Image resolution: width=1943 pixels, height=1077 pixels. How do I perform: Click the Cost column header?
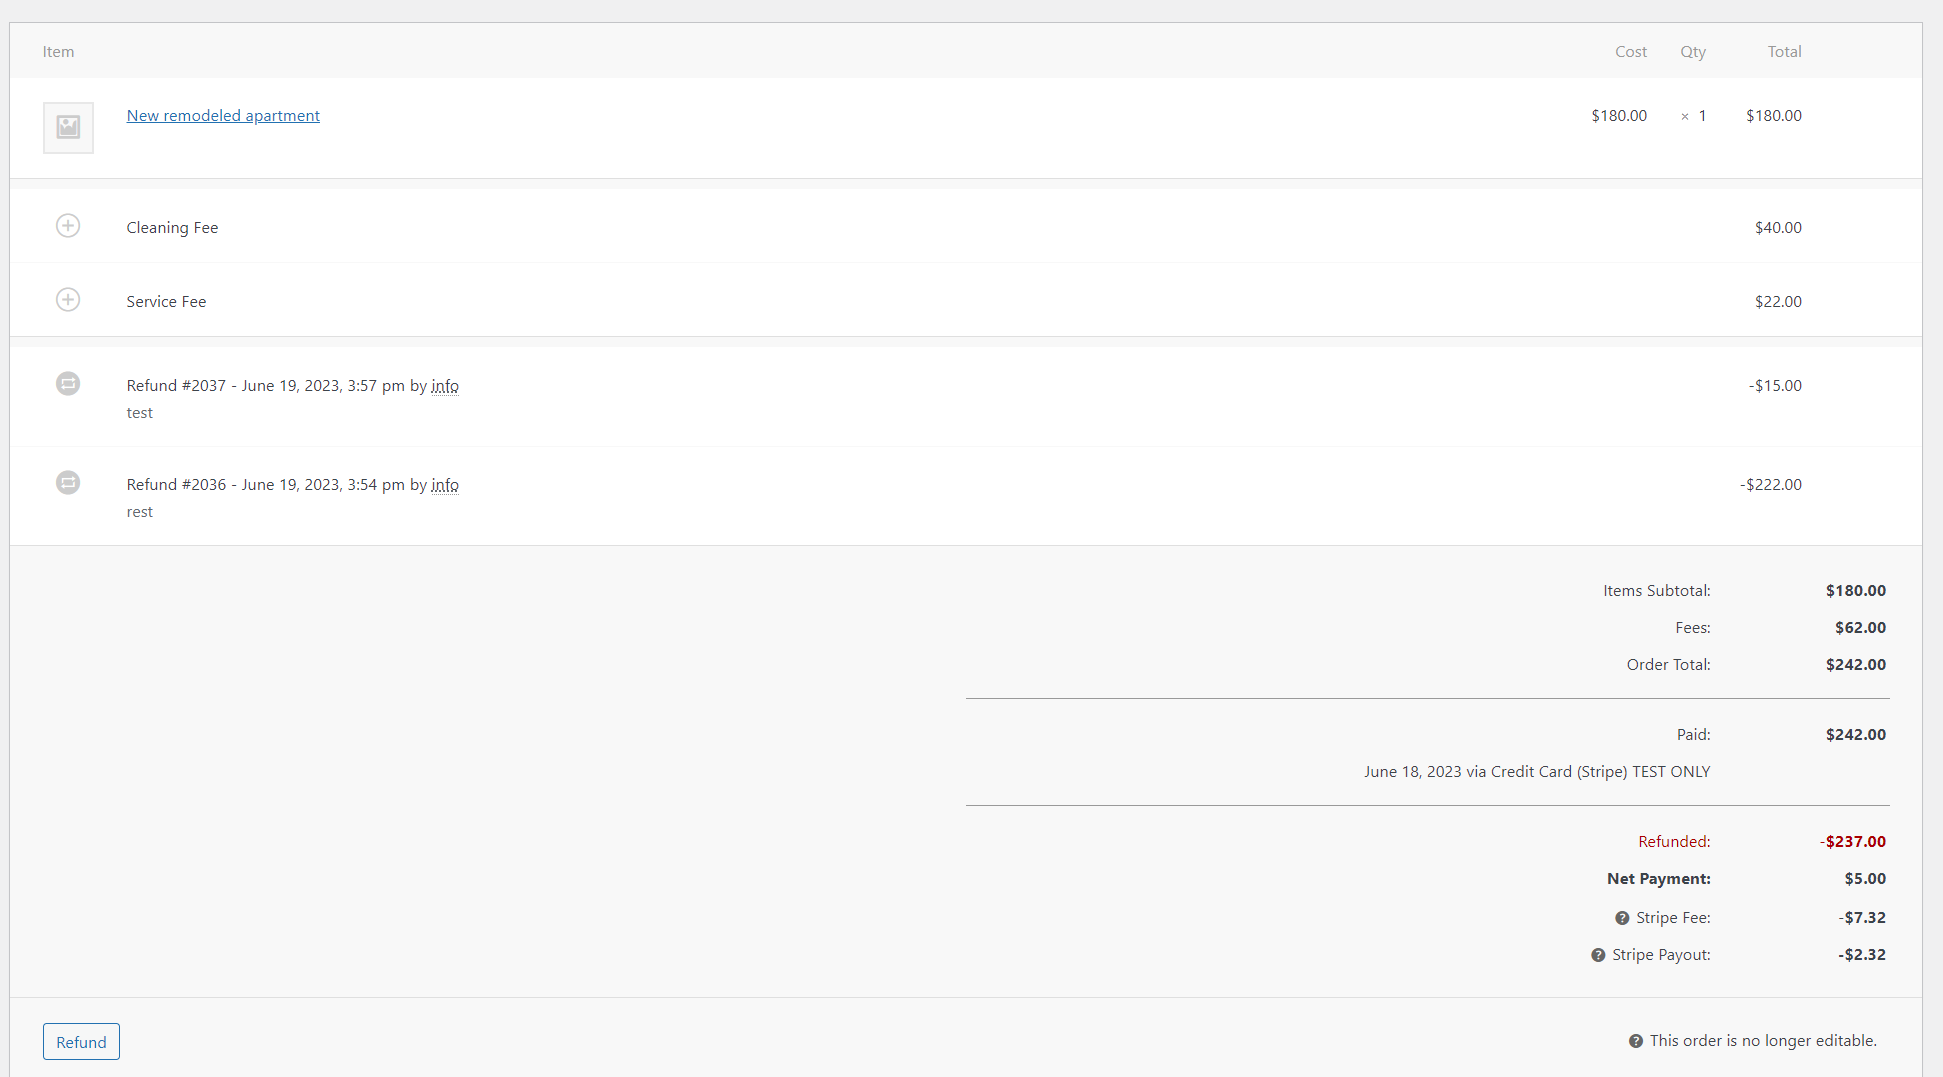tap(1631, 52)
